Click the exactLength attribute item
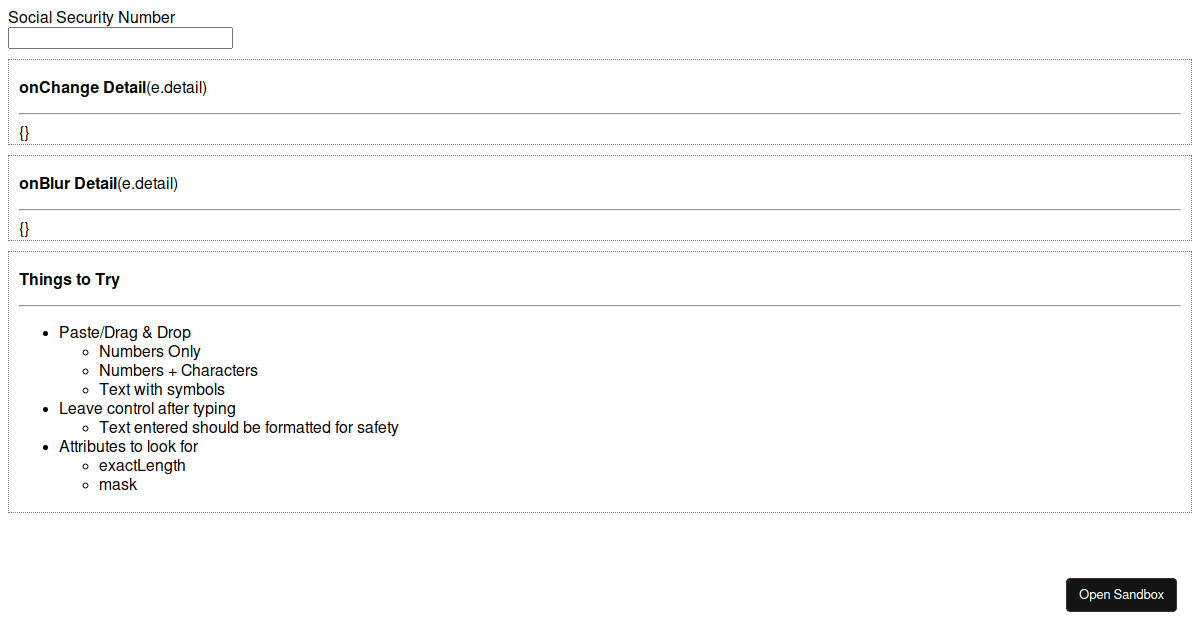Image resolution: width=1200 pixels, height=630 pixels. (x=142, y=465)
